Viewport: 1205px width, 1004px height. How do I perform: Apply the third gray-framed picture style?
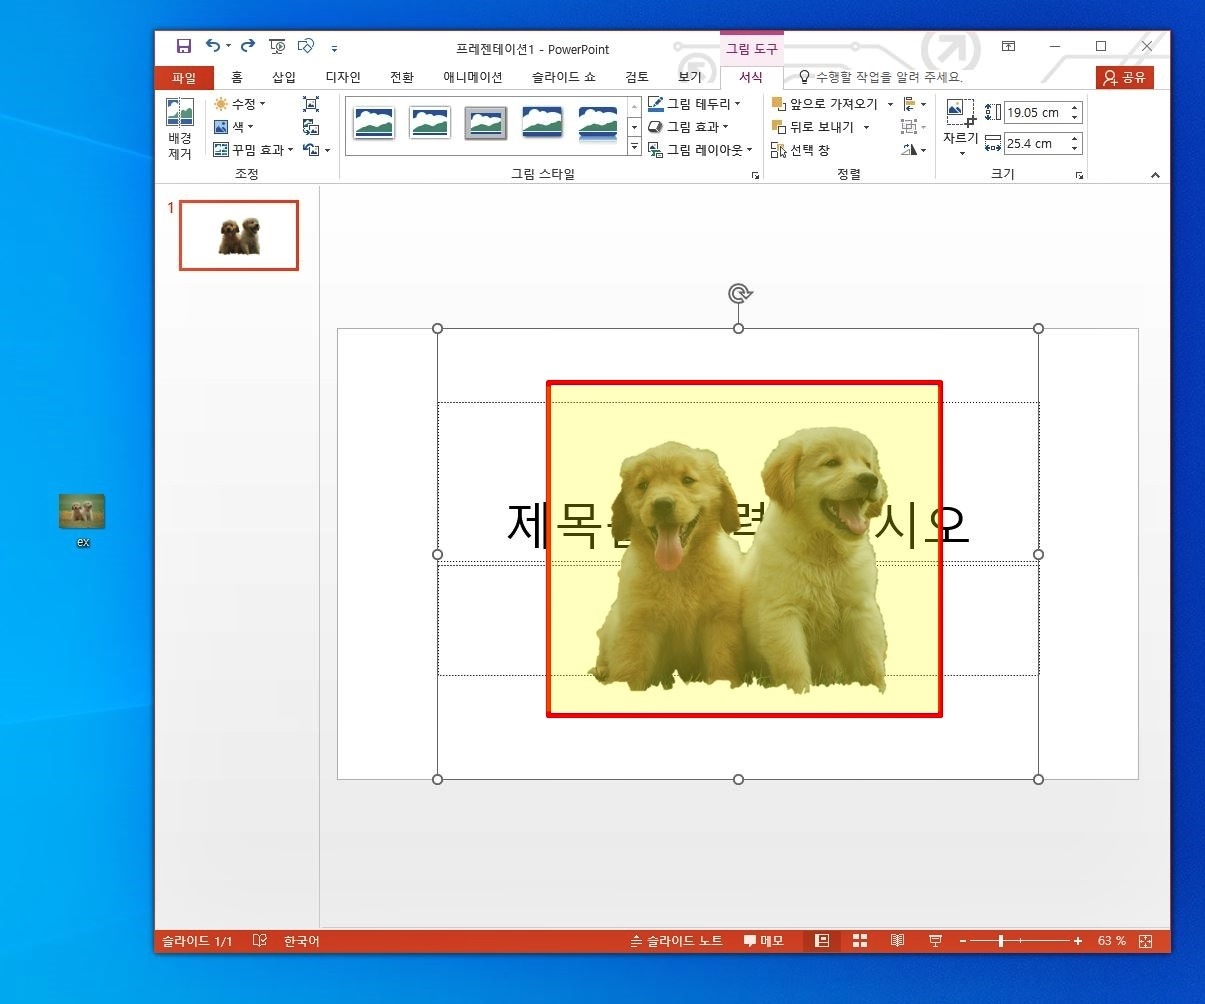click(486, 123)
